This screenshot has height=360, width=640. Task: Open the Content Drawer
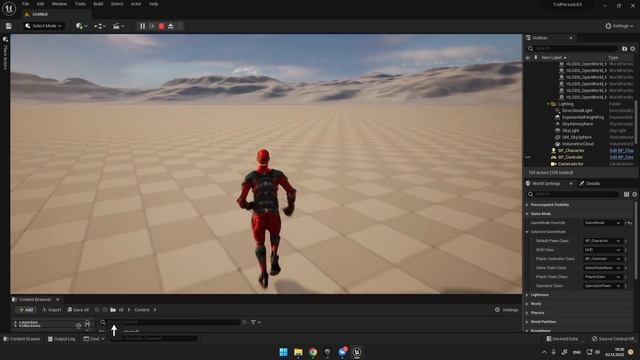click(22, 339)
